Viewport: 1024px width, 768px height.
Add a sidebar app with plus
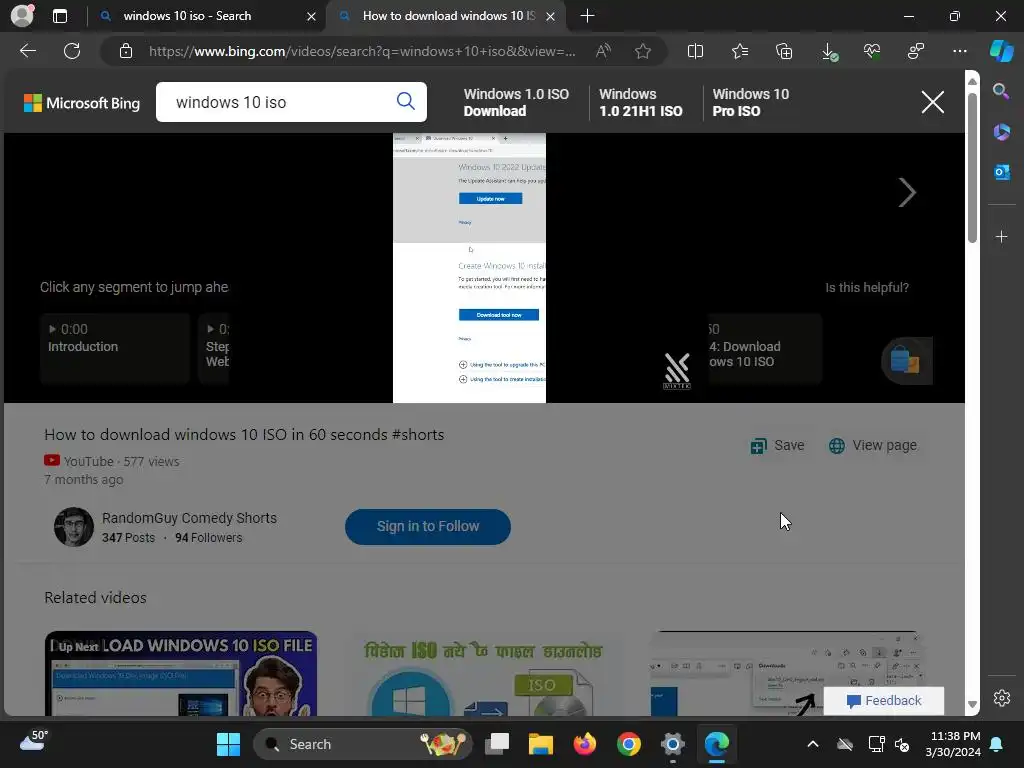[1001, 236]
